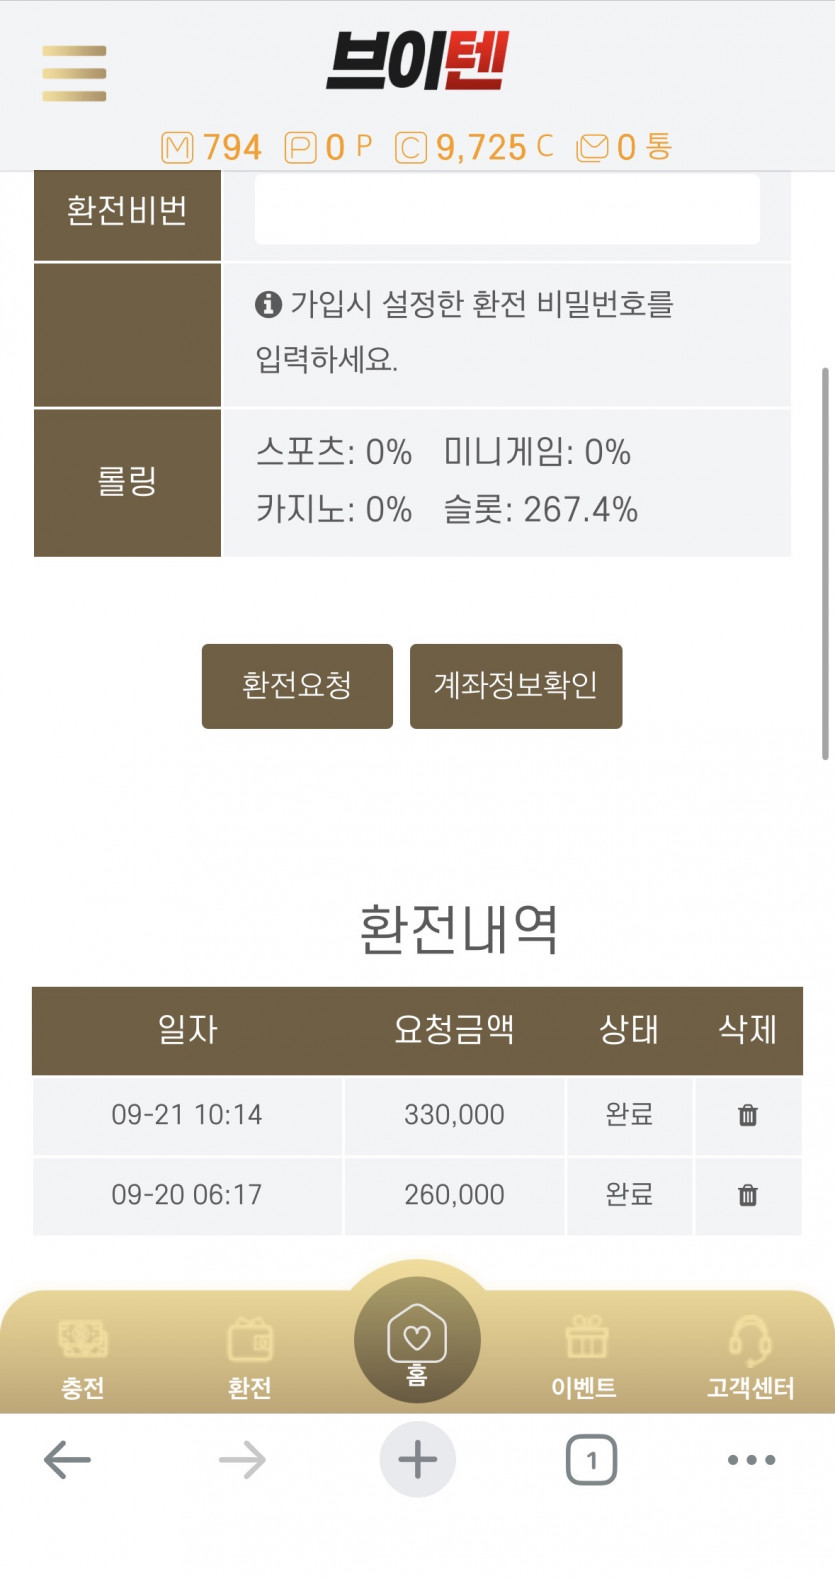Open the hamburger menu icon
Viewport: 835px width, 1579px height.
(x=74, y=73)
